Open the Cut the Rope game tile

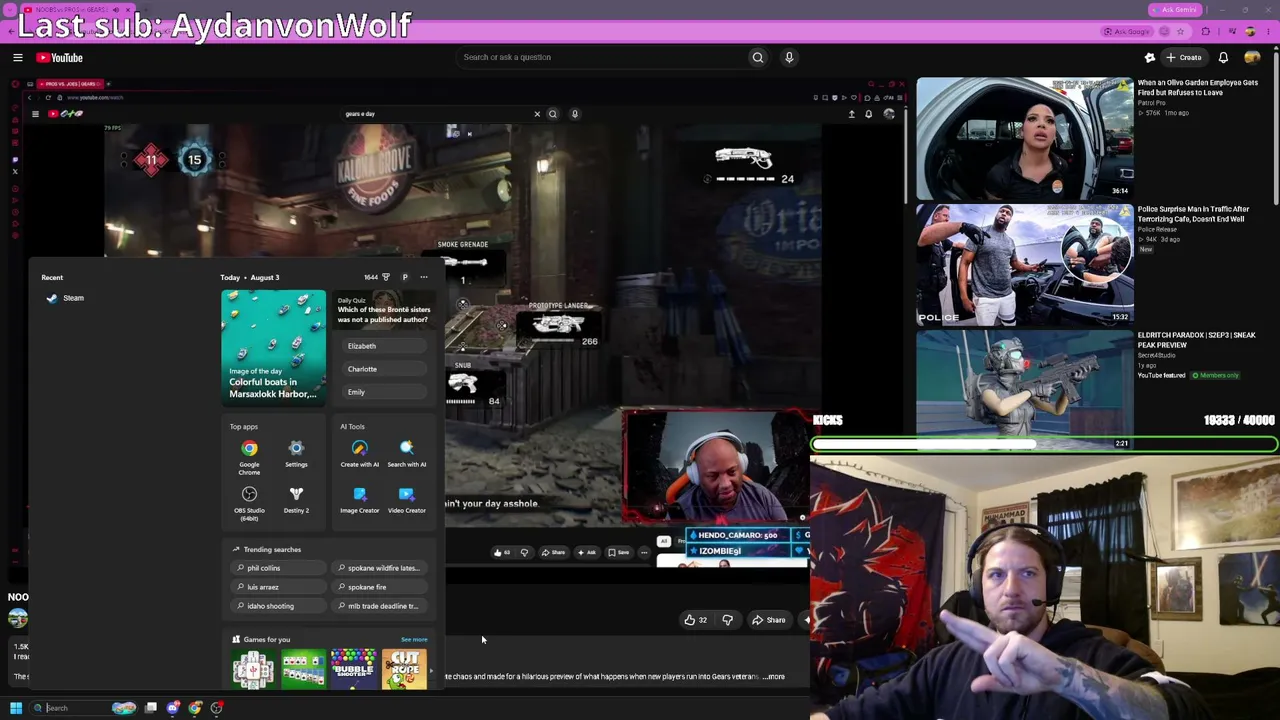404,669
